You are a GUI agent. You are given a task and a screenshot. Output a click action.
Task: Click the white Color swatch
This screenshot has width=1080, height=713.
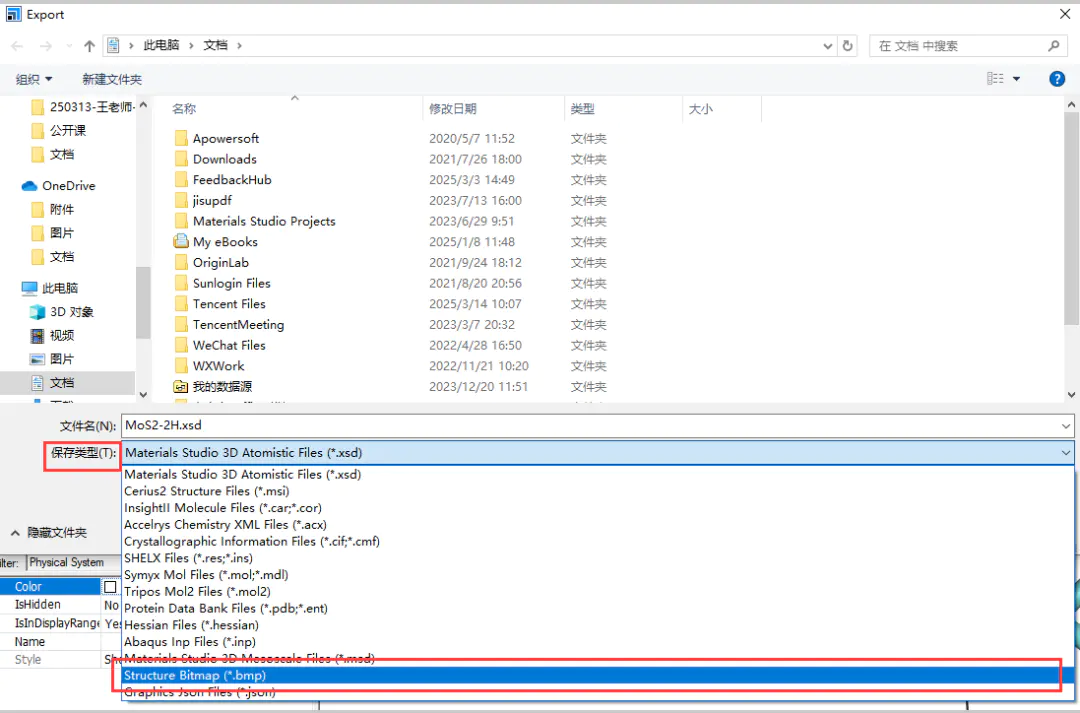point(110,586)
